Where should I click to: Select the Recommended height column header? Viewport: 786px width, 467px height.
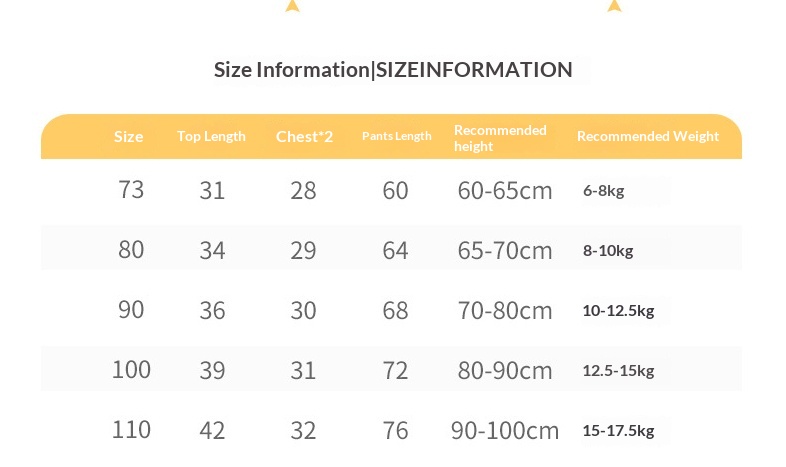pos(500,138)
